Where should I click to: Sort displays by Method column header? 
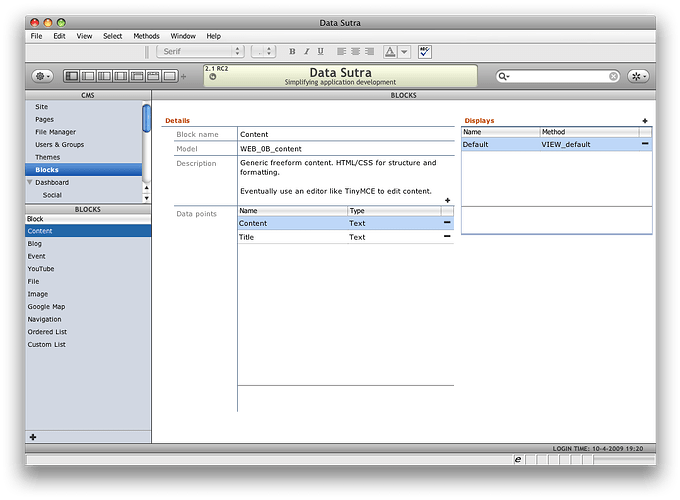point(589,132)
